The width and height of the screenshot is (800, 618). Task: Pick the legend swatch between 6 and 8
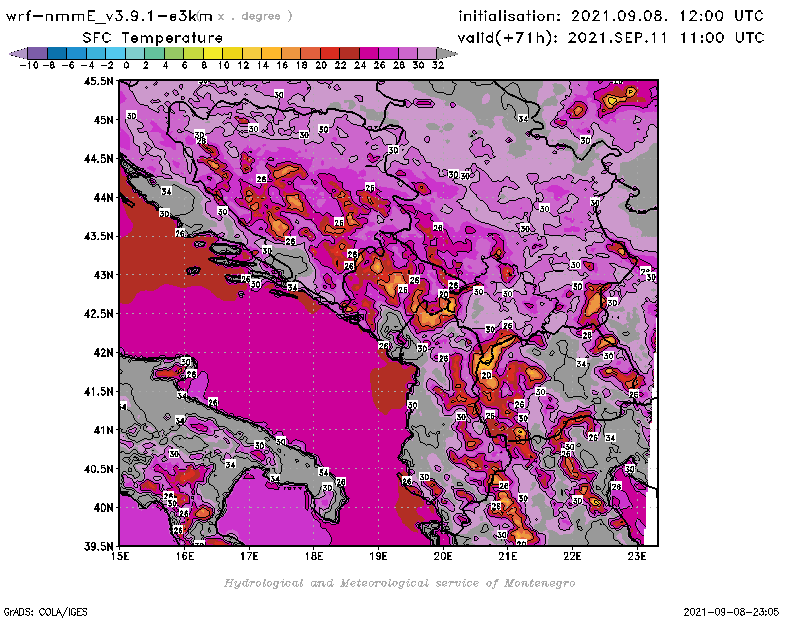193,53
